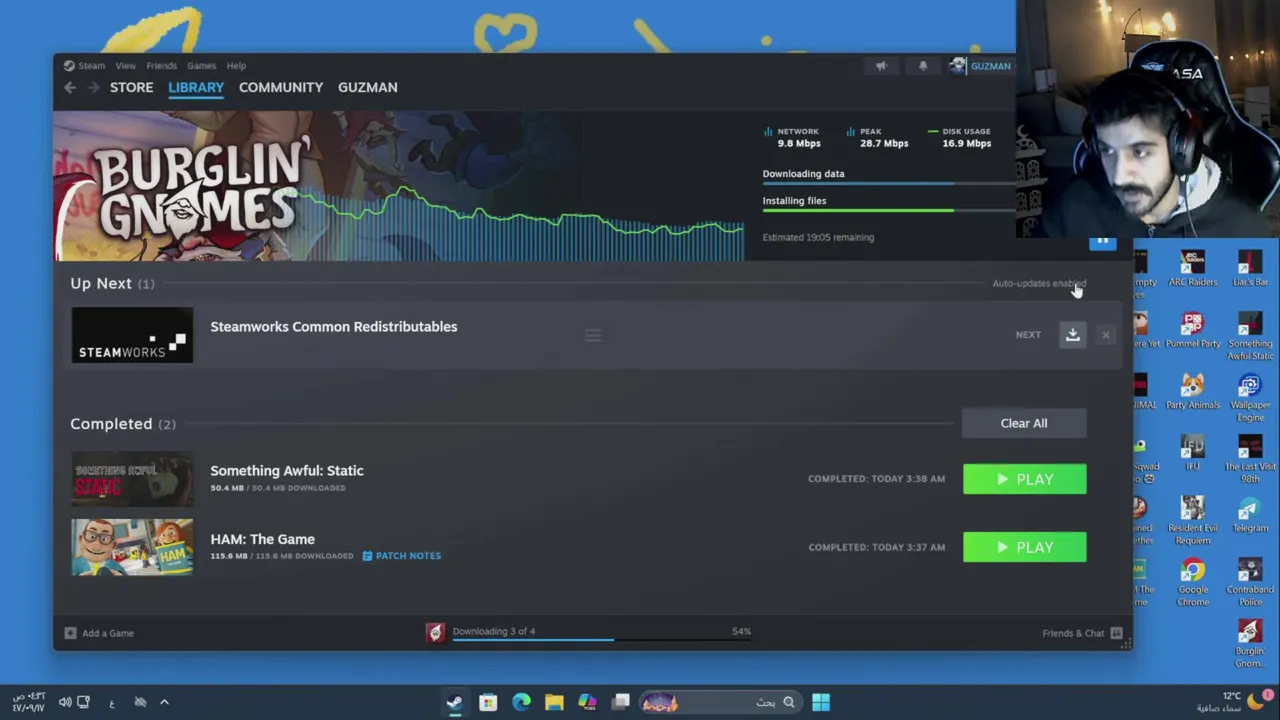Click the taskbar clock
Screen dimensions: 1280x720
(x=28, y=702)
